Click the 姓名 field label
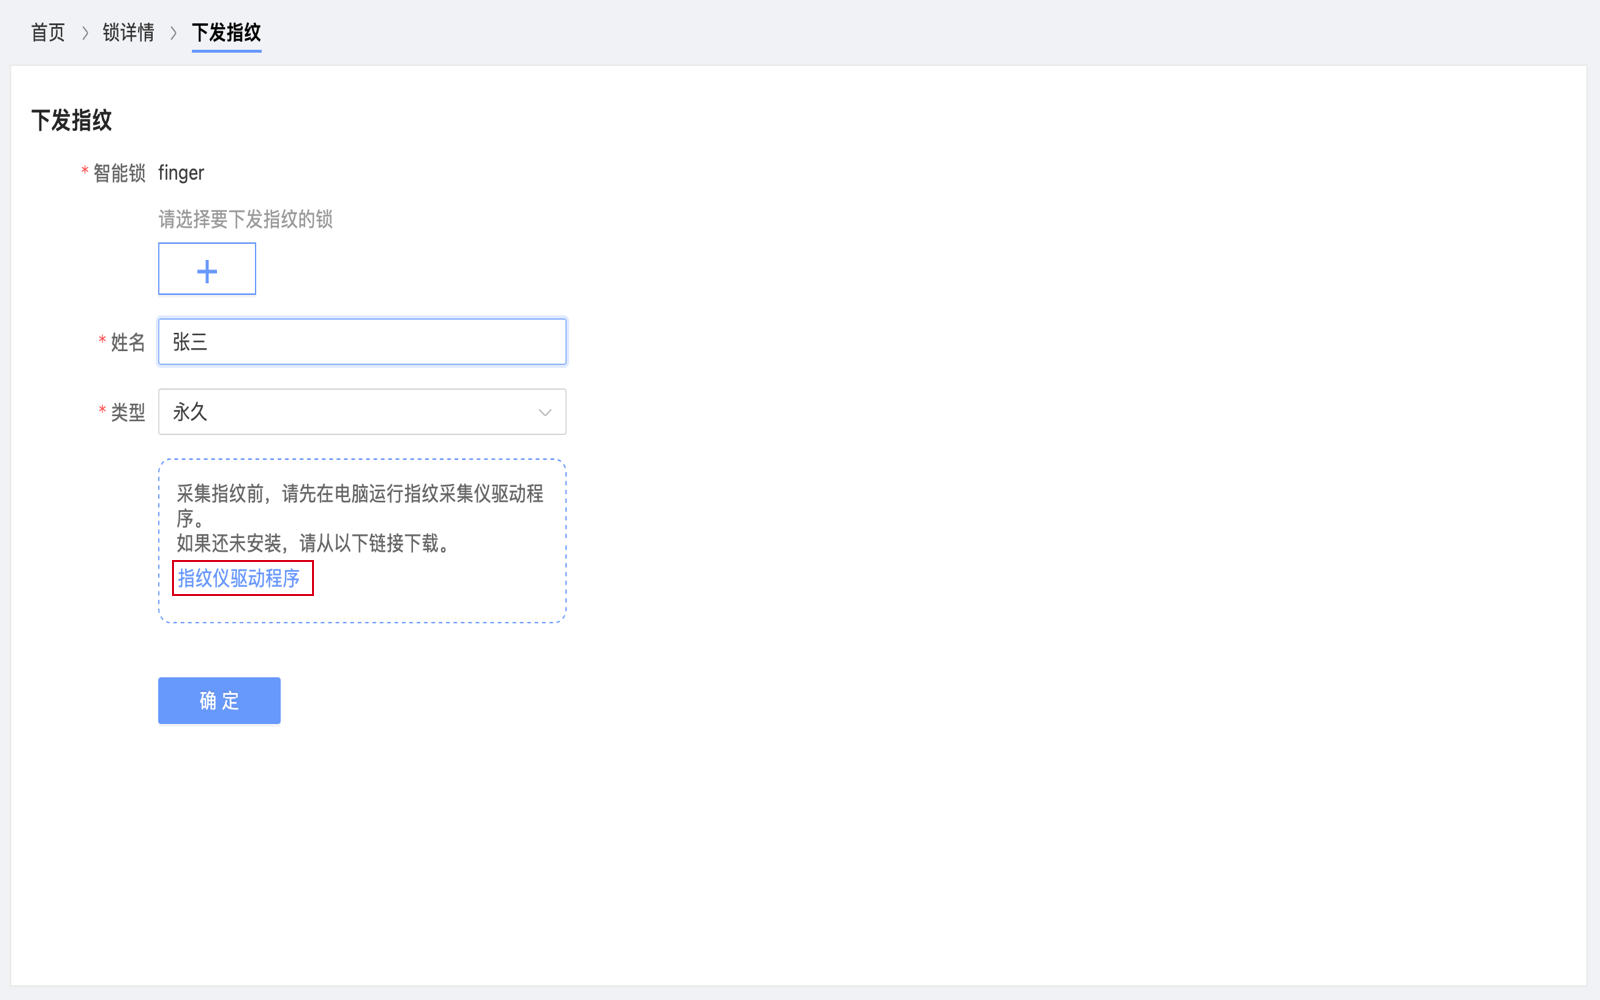Screen dimensions: 1600x1000 point(128,342)
